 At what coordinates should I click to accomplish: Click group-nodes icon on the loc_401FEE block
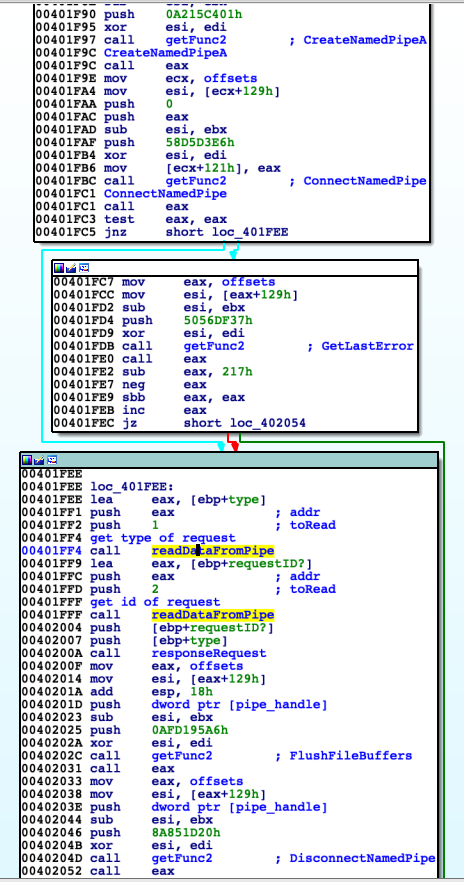52,460
